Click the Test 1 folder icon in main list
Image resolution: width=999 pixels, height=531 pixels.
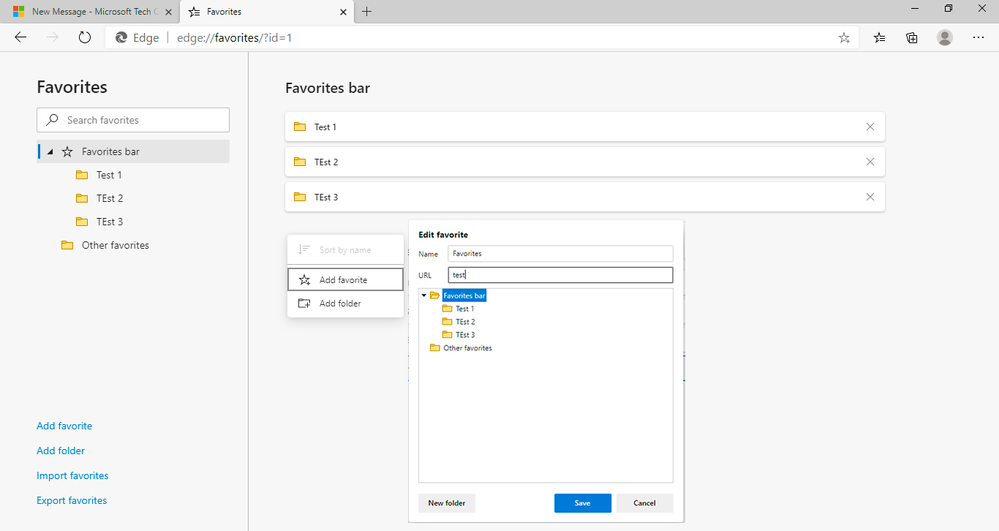coord(300,127)
